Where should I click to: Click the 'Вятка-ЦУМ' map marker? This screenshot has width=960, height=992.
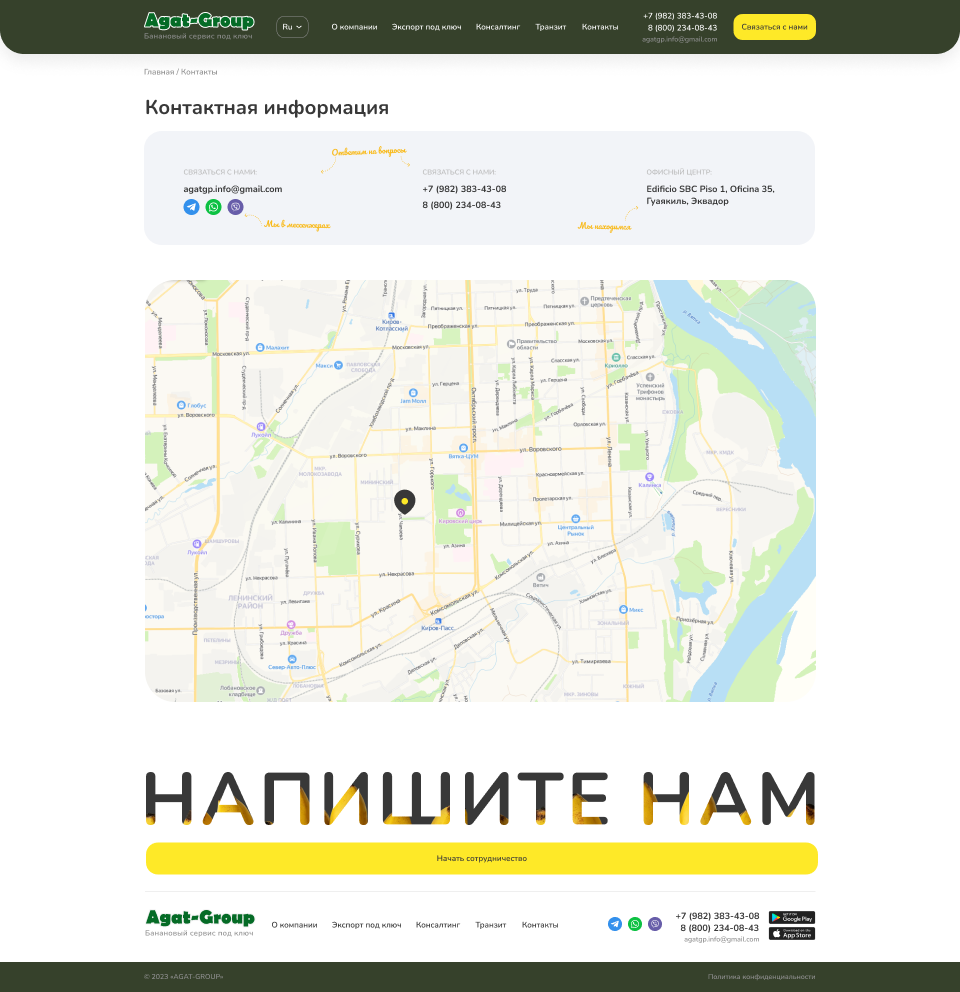[463, 448]
